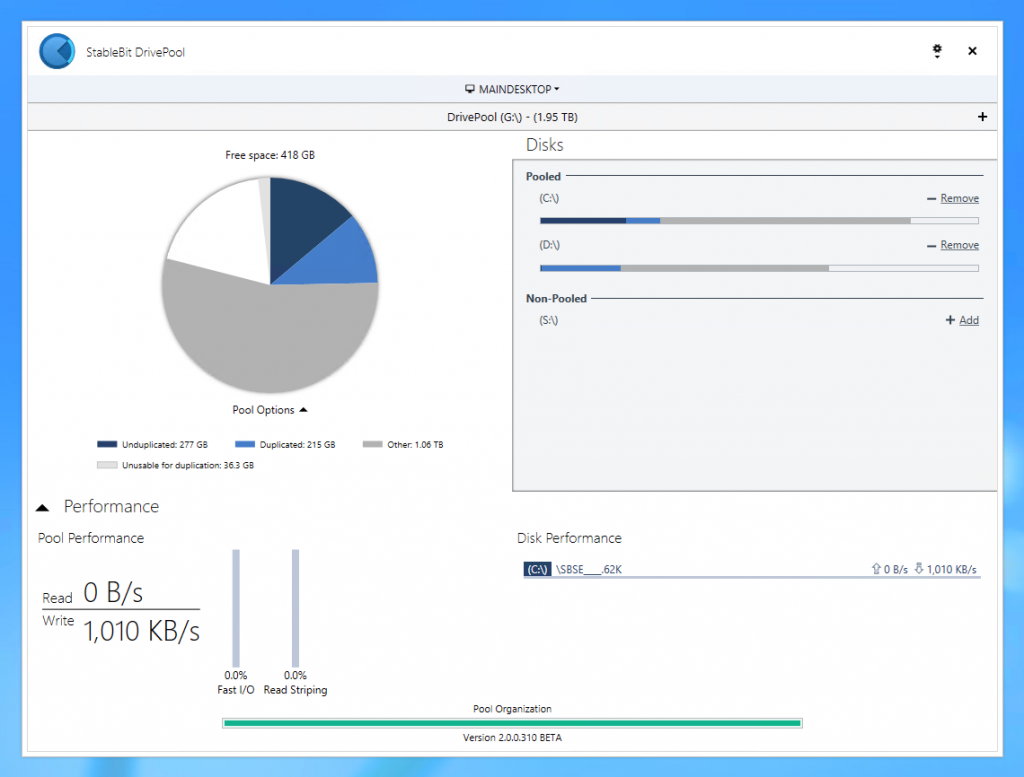
Task: Click the pool usage pie chart
Action: click(270, 285)
